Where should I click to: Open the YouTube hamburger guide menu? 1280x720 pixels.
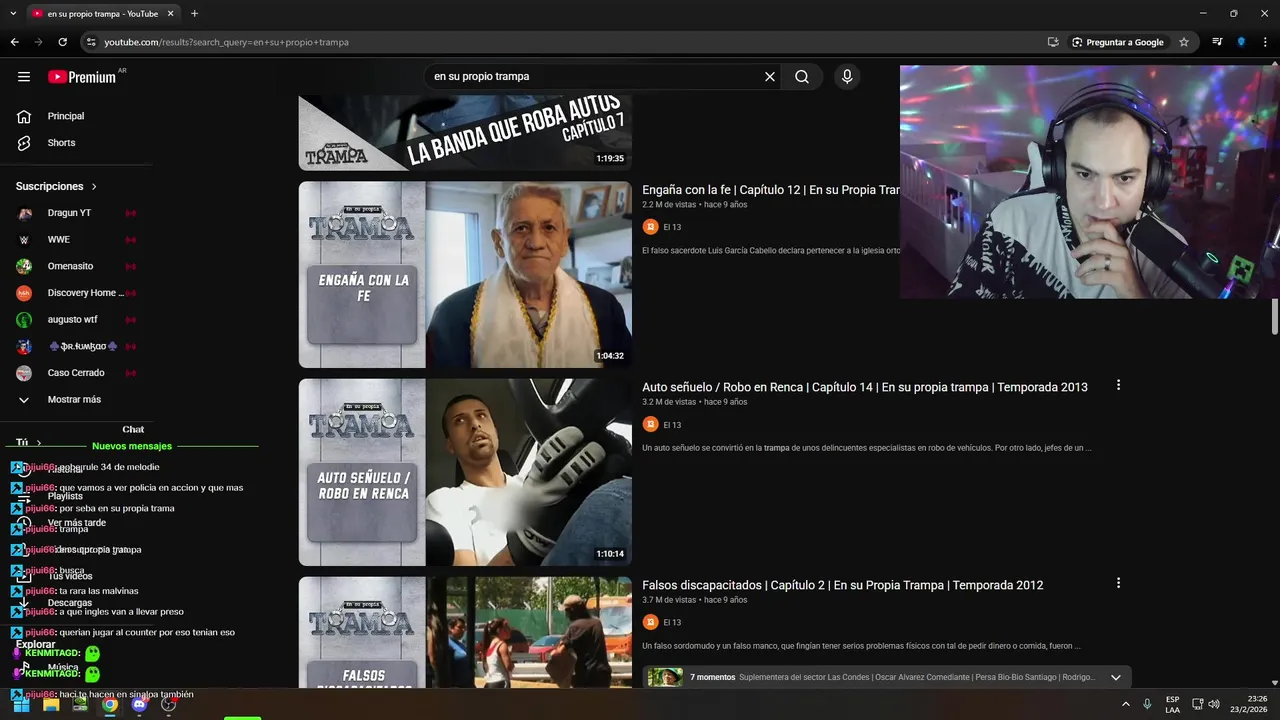coord(24,76)
